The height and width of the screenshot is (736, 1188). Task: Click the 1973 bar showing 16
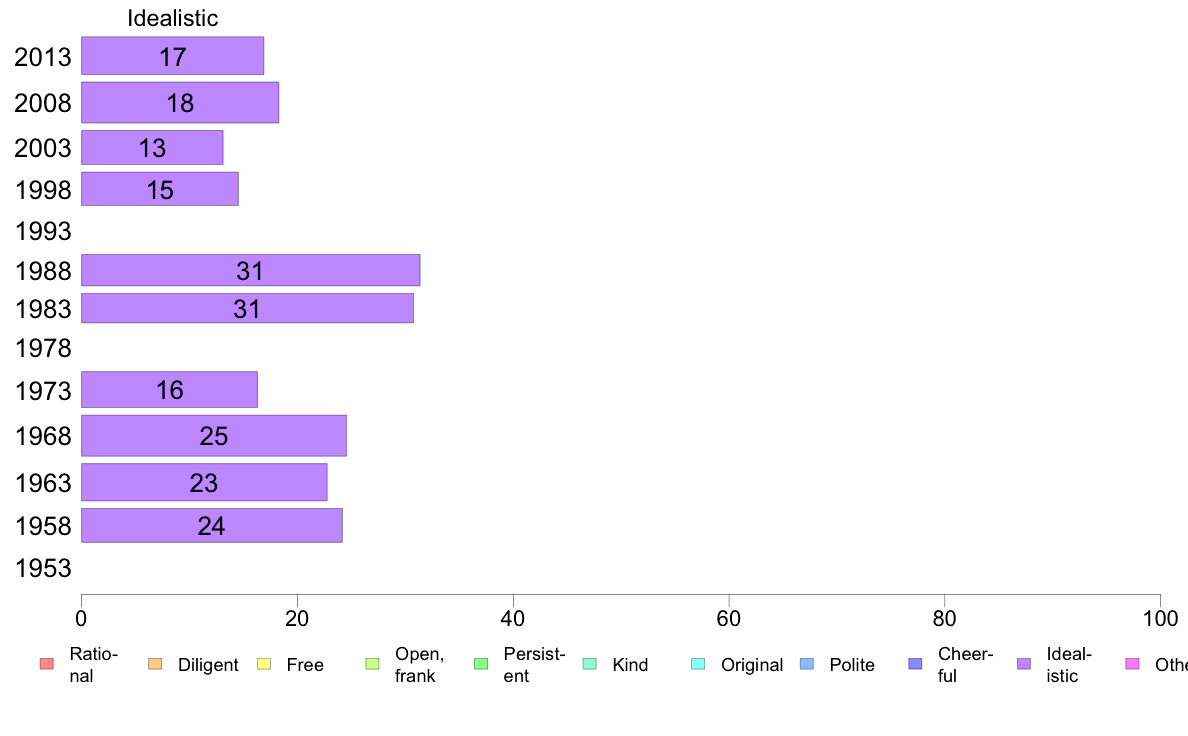point(170,390)
